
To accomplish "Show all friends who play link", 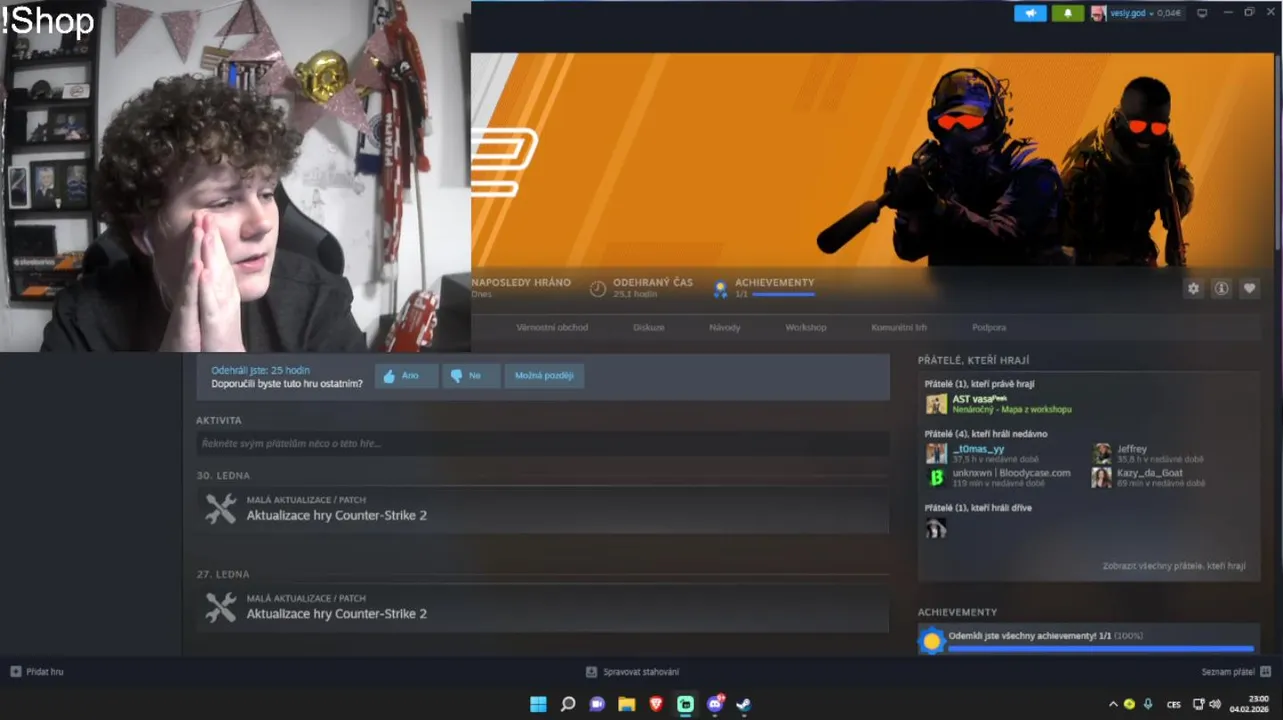I will (x=1174, y=566).
